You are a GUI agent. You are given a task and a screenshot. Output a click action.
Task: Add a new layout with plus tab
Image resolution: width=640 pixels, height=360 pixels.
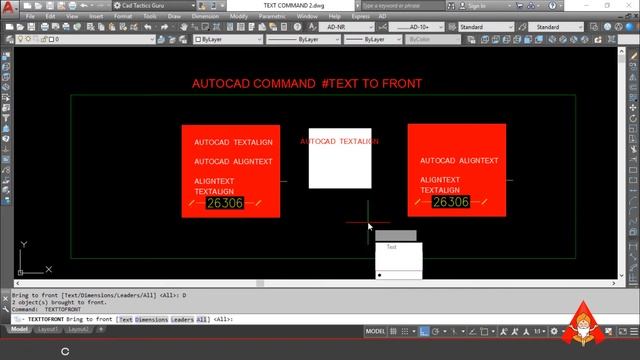[101, 329]
